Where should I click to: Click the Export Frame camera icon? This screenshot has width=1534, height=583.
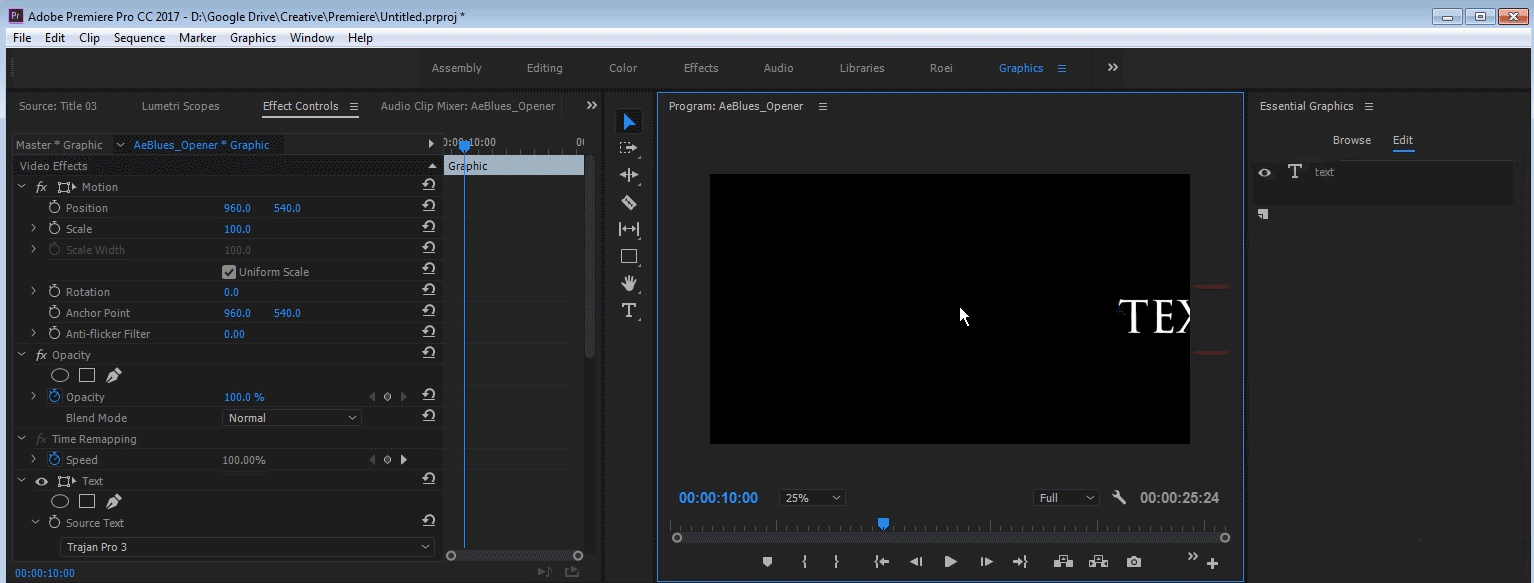point(1133,561)
